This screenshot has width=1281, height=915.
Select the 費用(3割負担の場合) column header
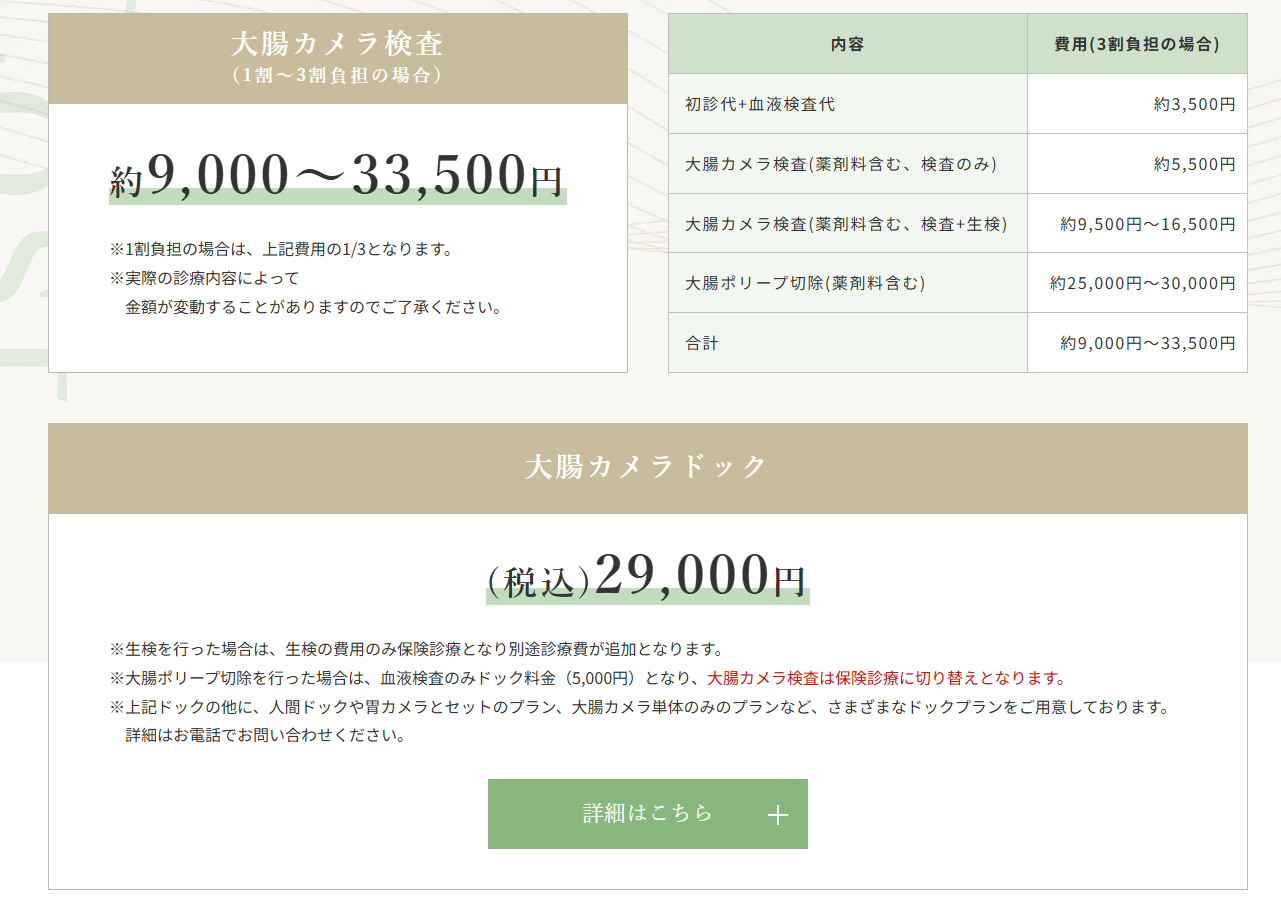point(1136,44)
